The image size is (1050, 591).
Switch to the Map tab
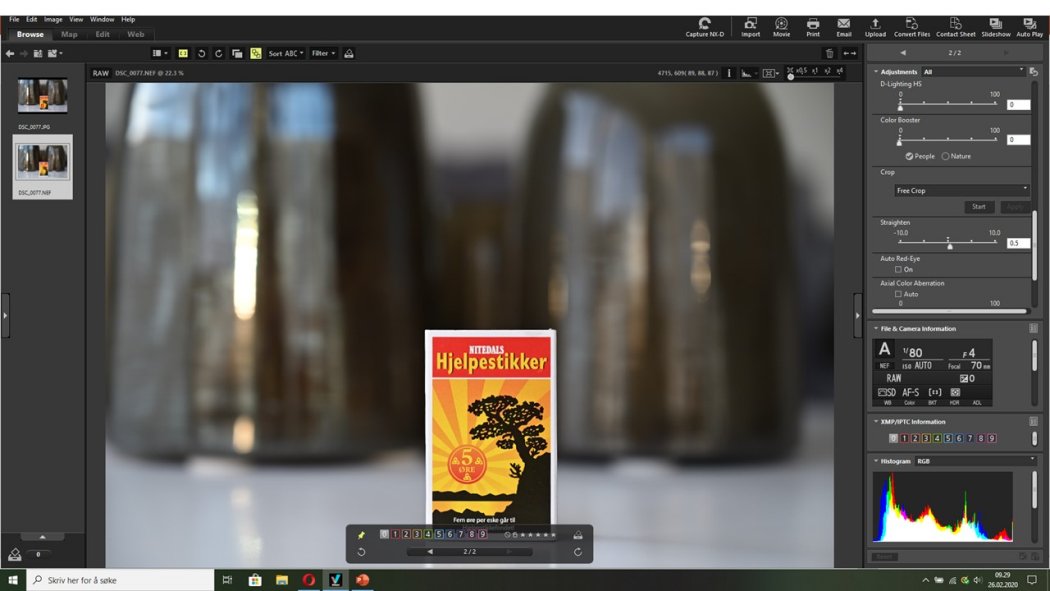69,34
